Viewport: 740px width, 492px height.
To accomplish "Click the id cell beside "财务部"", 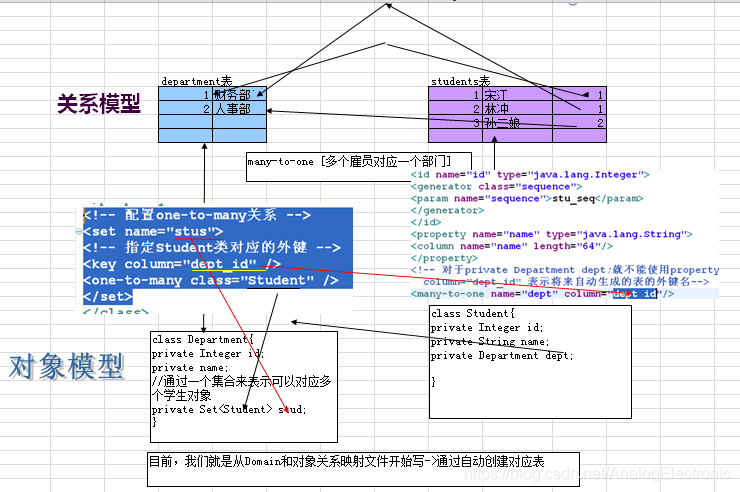I will pos(185,95).
